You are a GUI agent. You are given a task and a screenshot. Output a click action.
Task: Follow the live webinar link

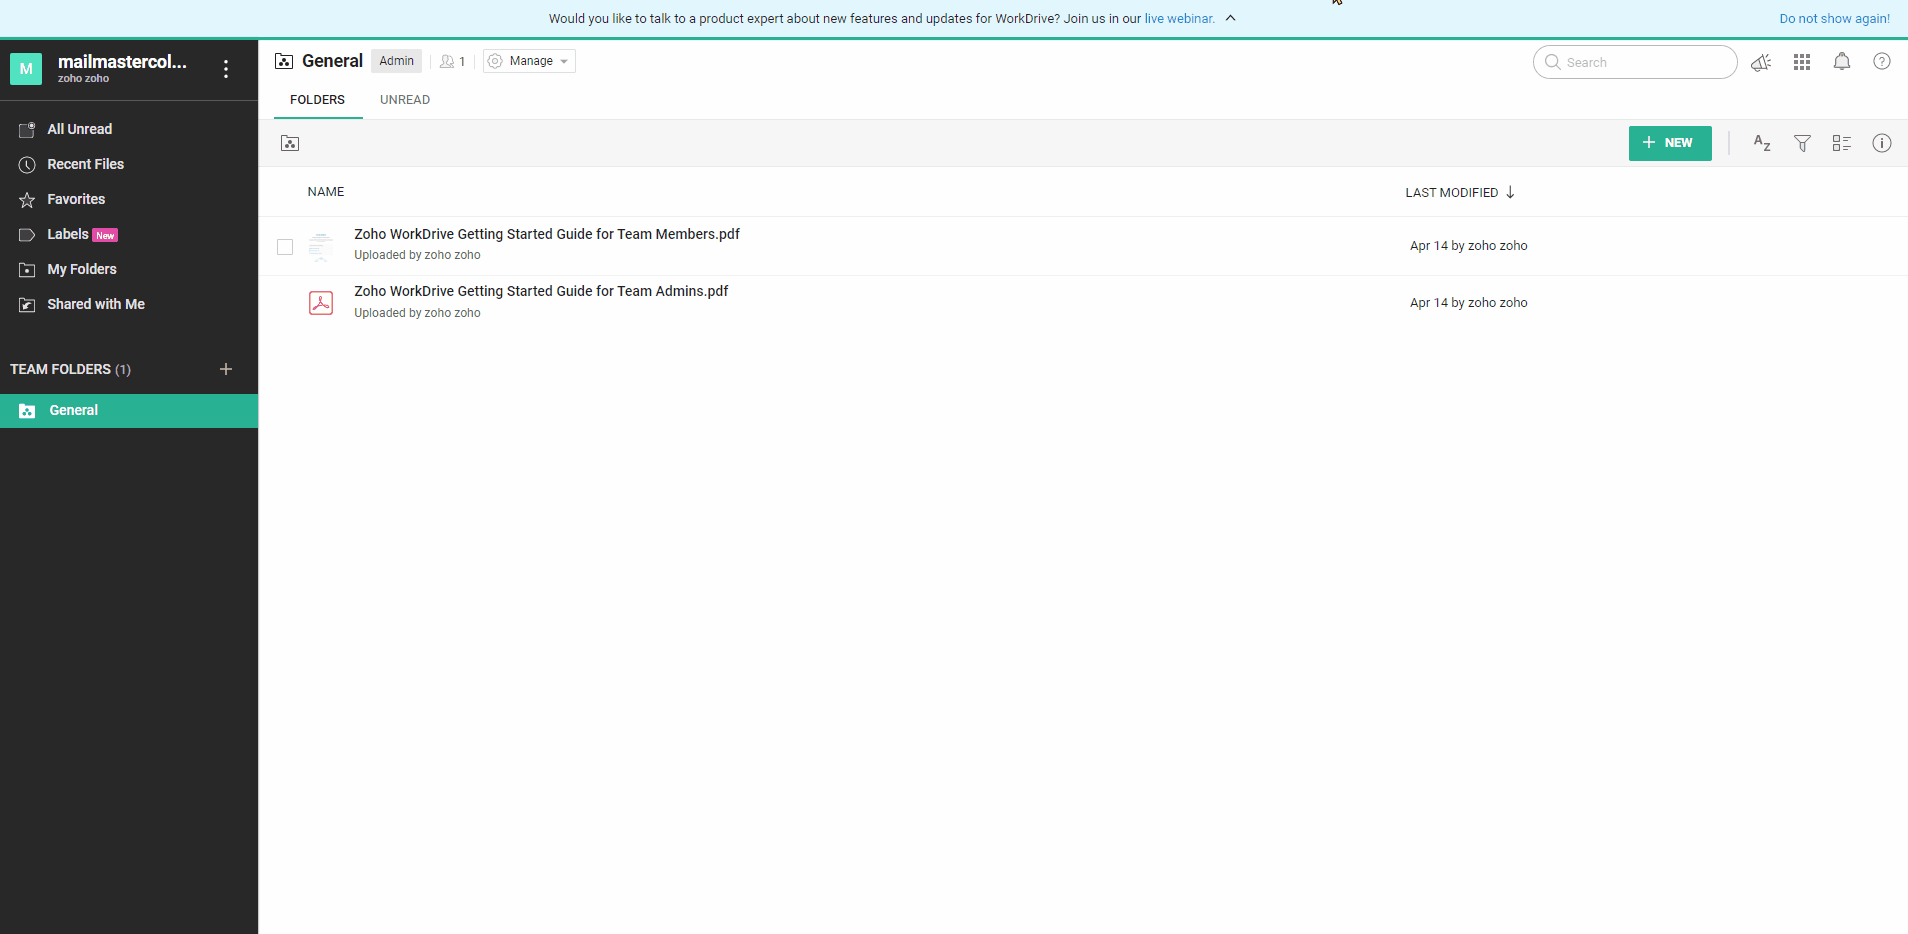tap(1179, 18)
